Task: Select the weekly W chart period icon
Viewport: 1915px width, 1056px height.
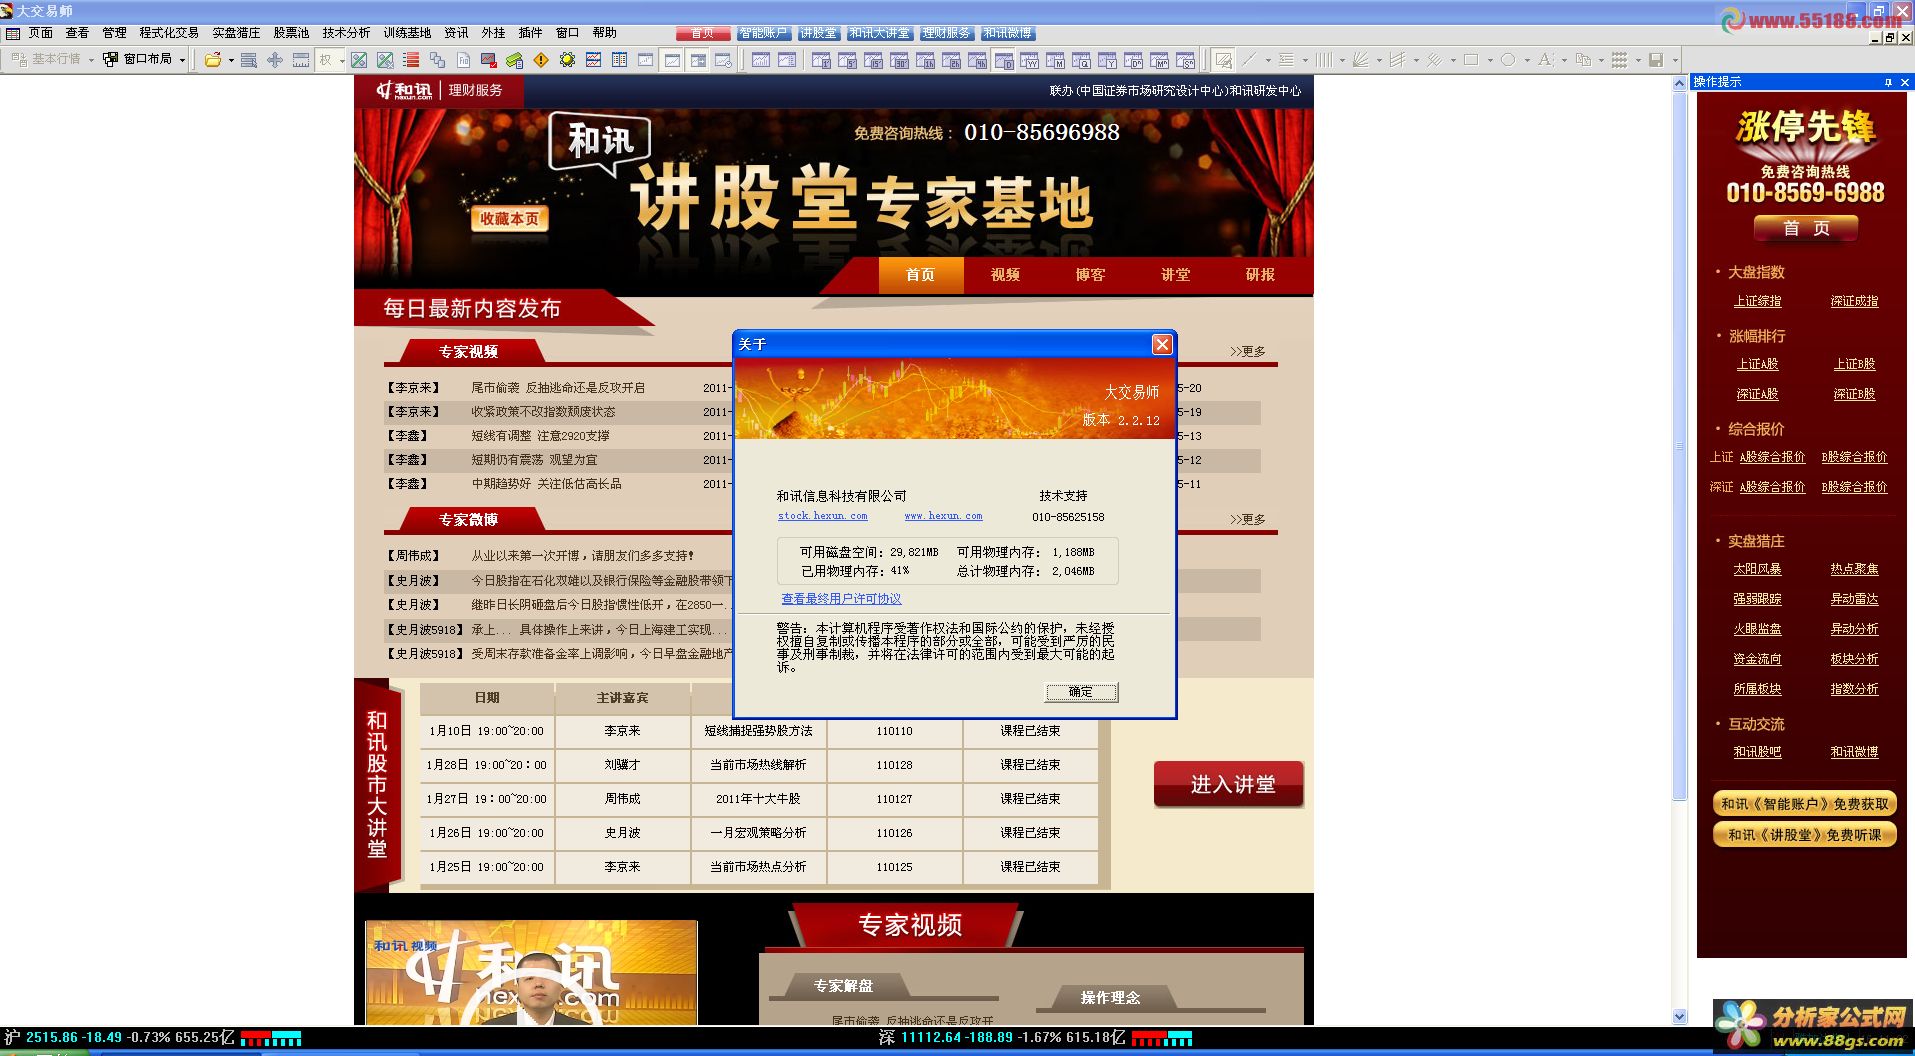Action: 1030,60
